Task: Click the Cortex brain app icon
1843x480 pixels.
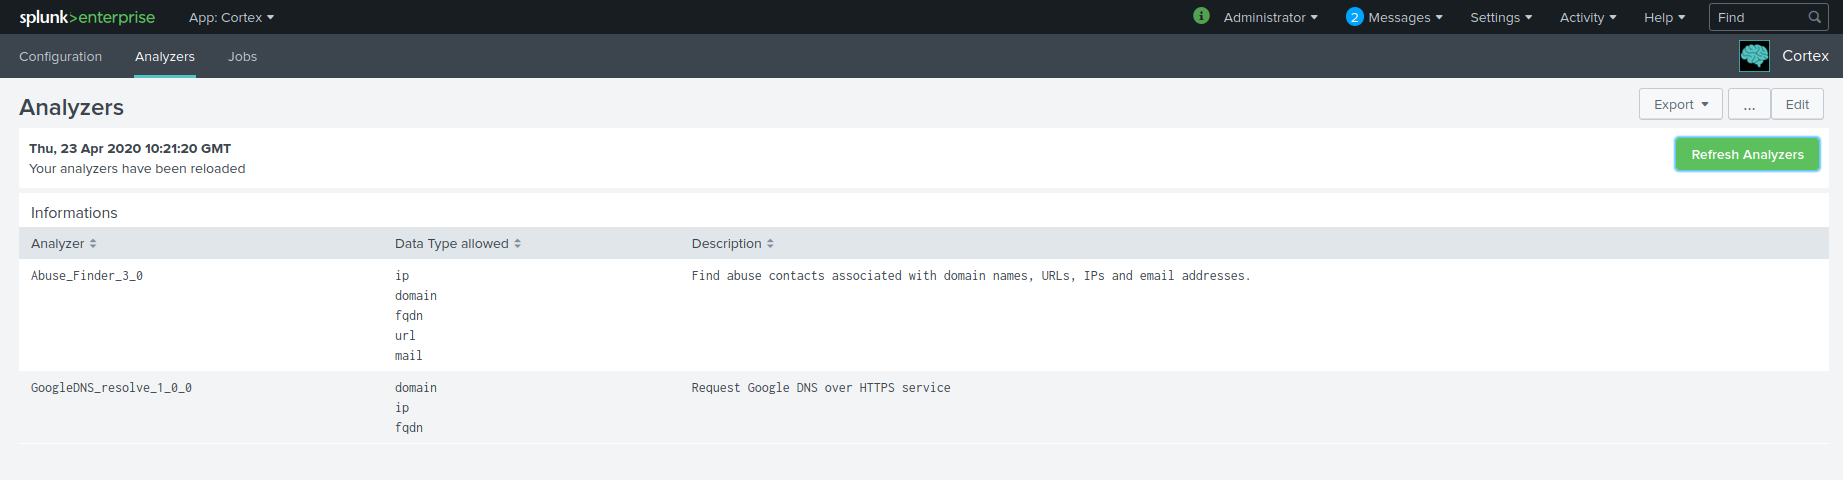Action: click(1754, 56)
